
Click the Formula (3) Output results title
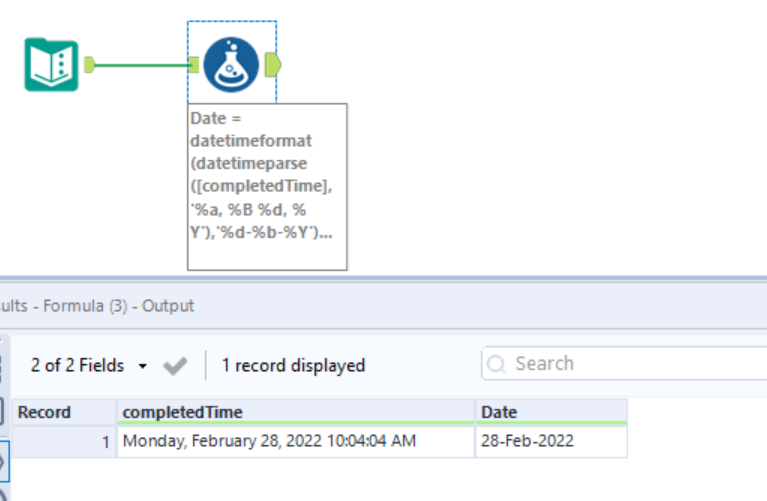pos(98,306)
